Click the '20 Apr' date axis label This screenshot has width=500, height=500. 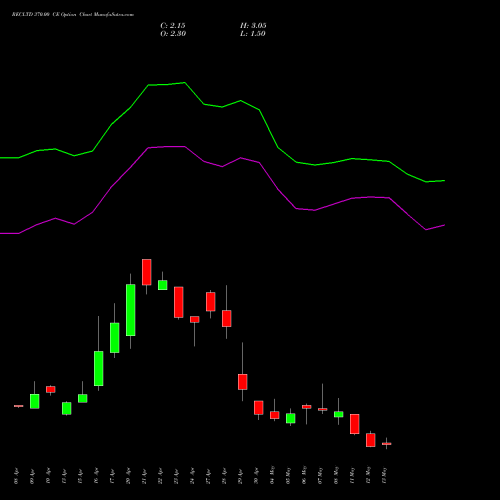tap(129, 476)
